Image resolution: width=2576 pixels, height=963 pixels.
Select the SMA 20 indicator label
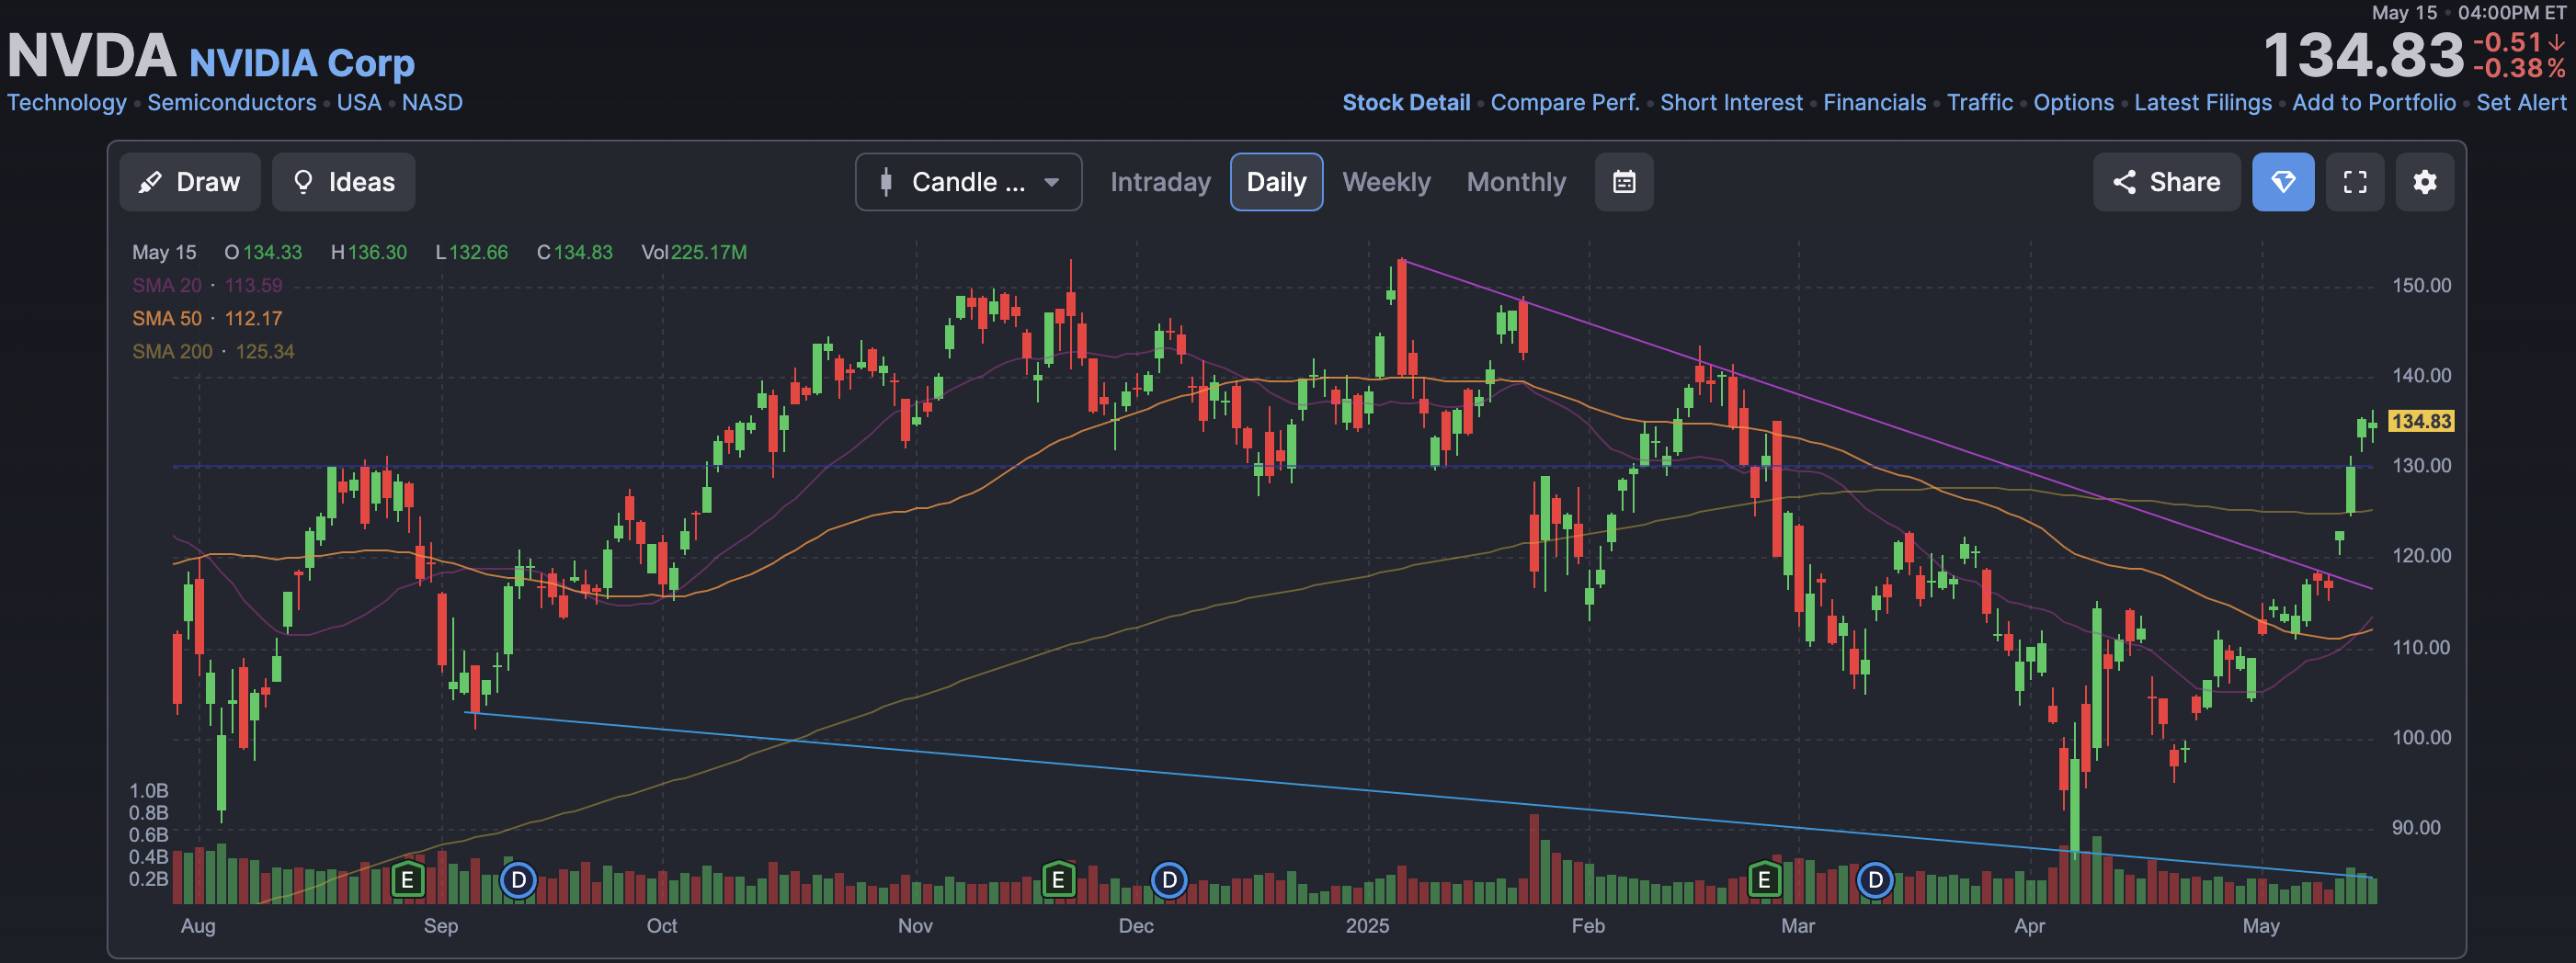click(167, 286)
